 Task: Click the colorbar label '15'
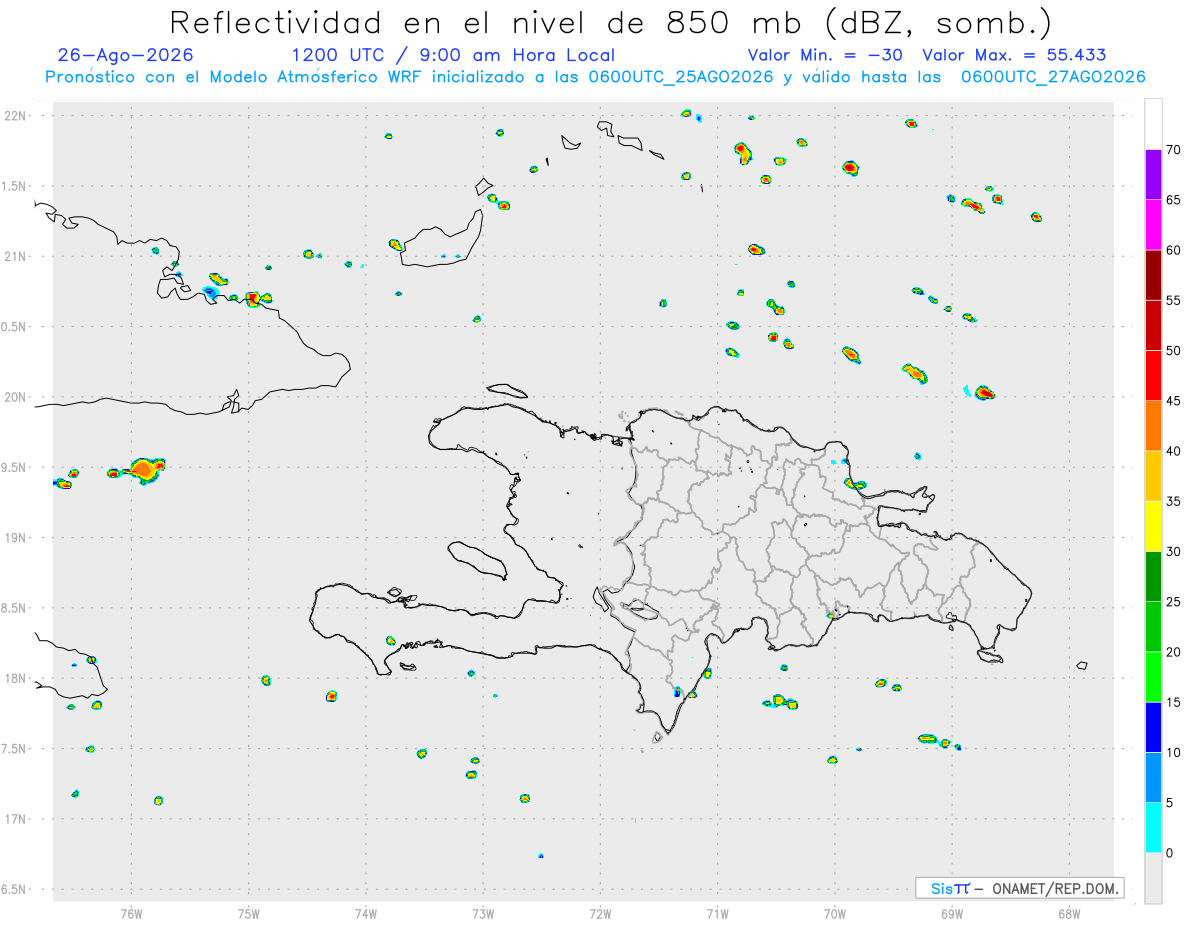(x=1174, y=702)
